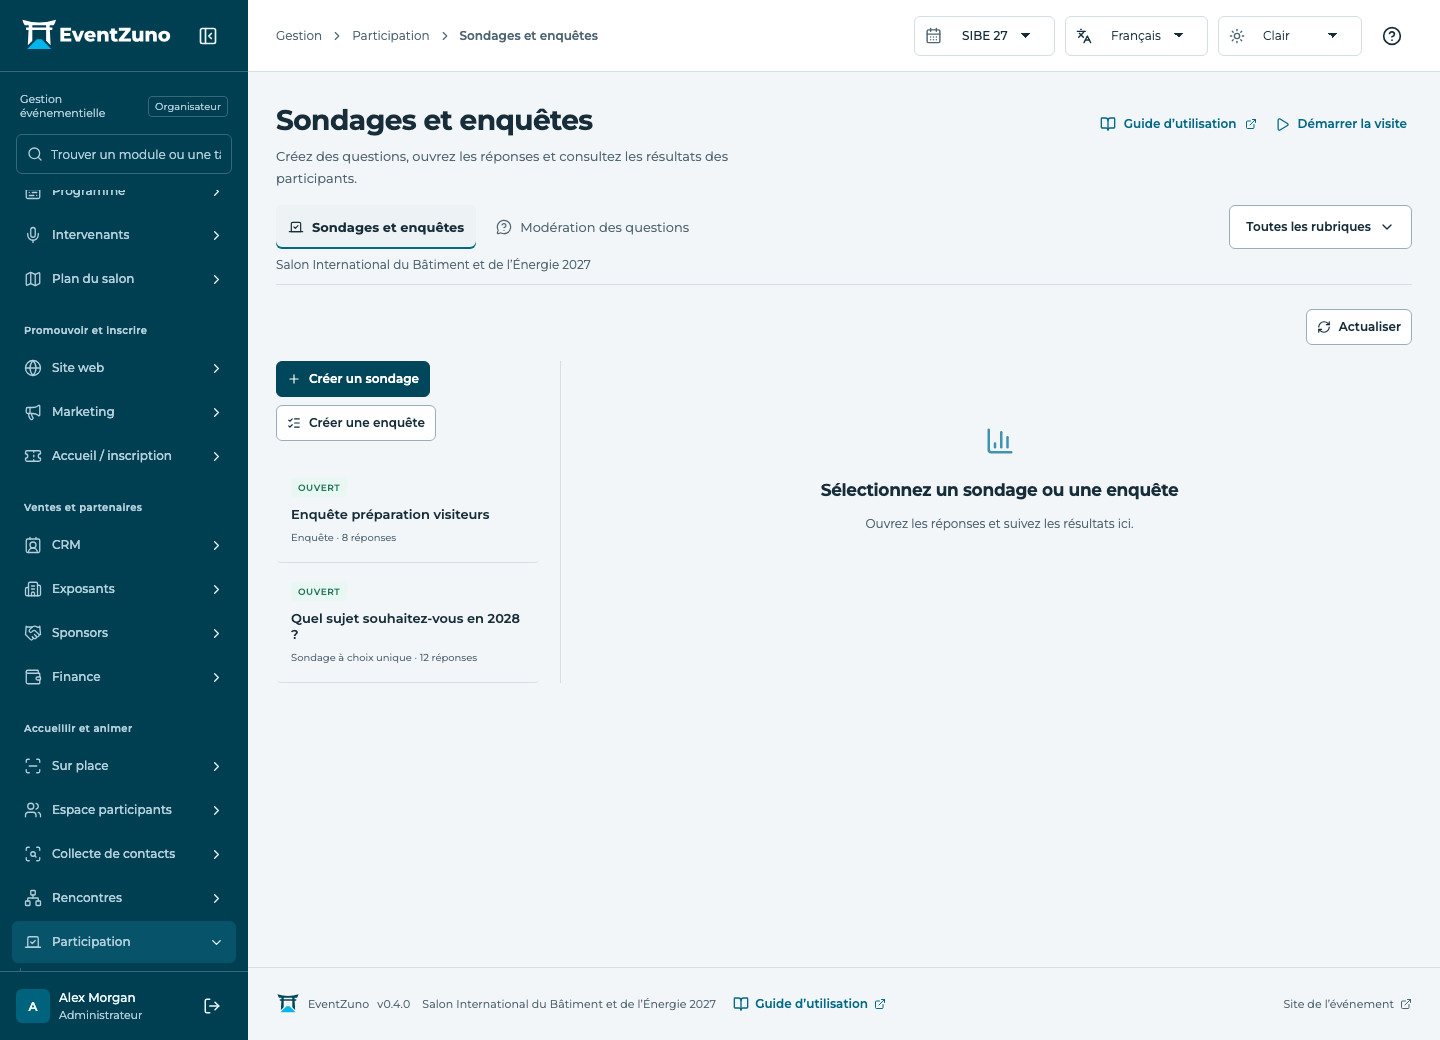Open the Clair theme dropdown
Screen dimensions: 1440x1040
(1289, 36)
